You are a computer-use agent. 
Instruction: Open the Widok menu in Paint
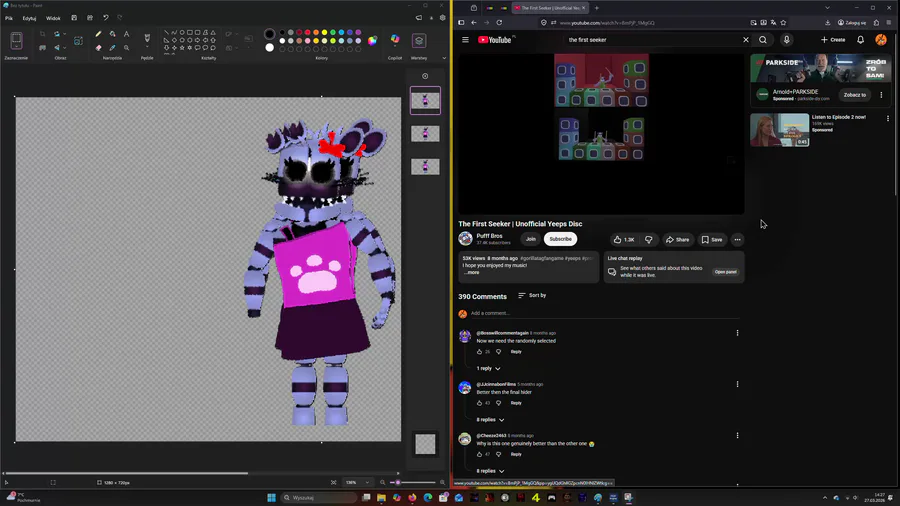(x=53, y=18)
